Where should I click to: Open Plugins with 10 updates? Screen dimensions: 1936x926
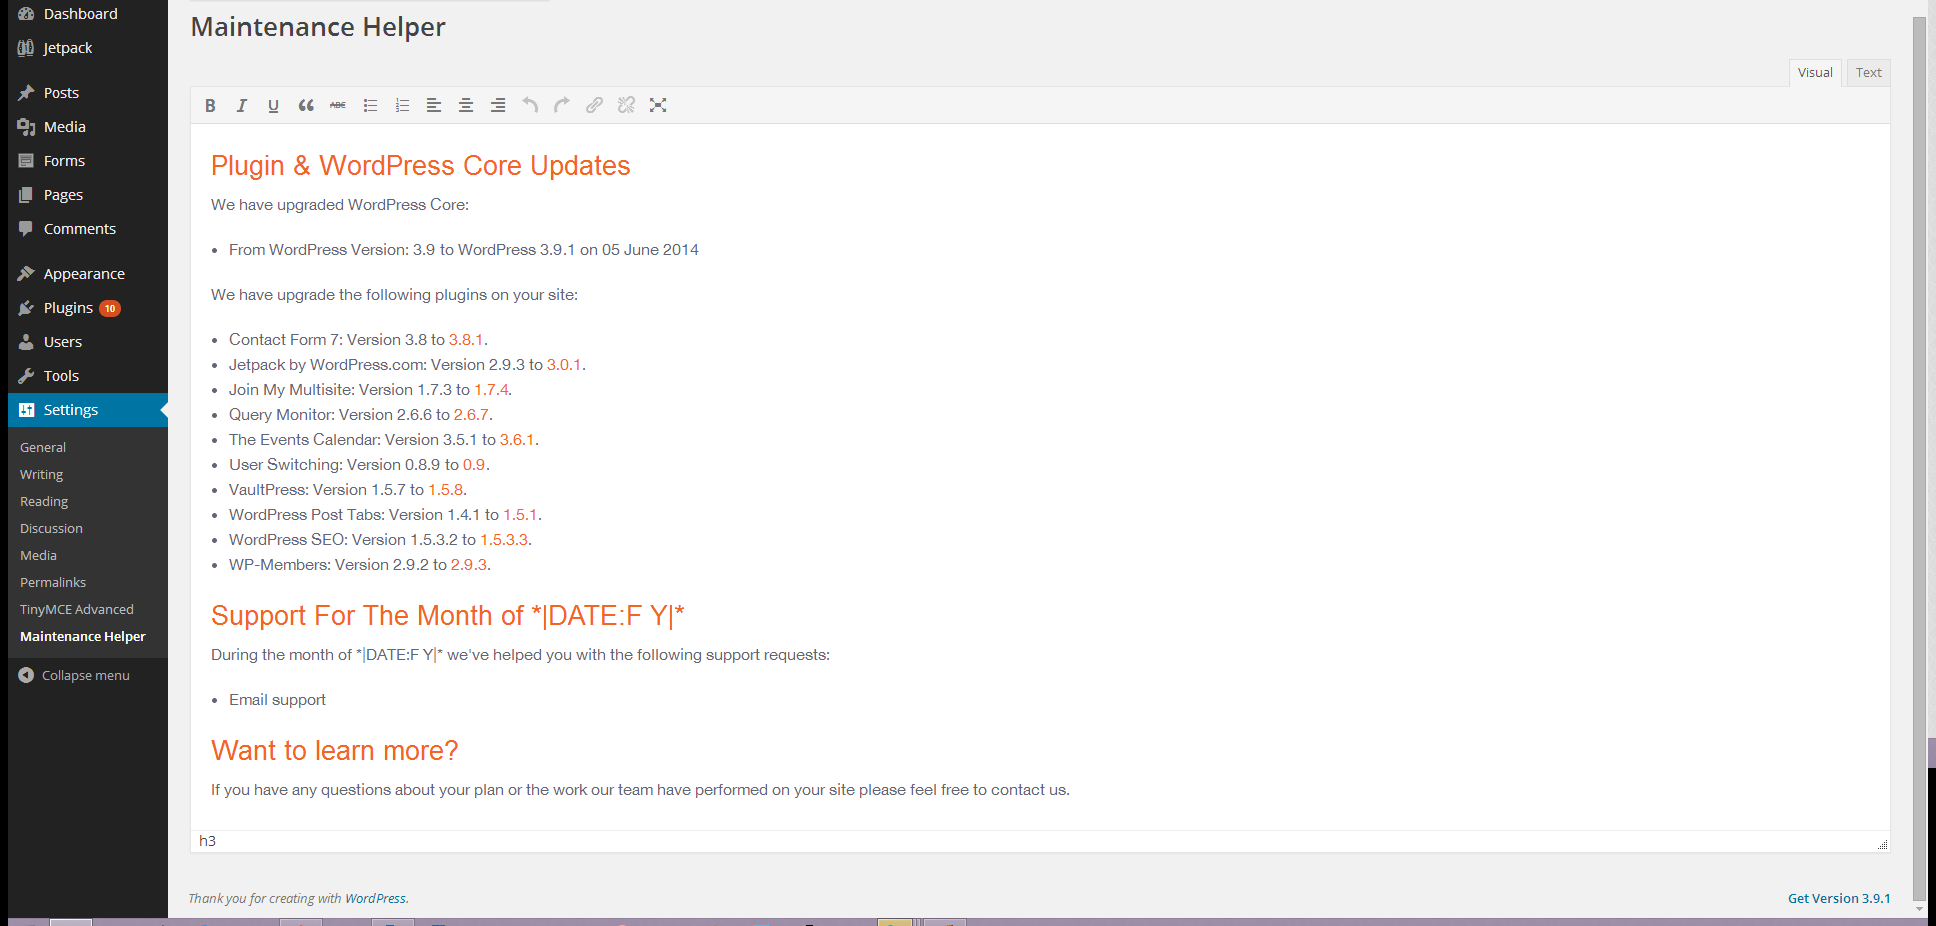(x=88, y=308)
